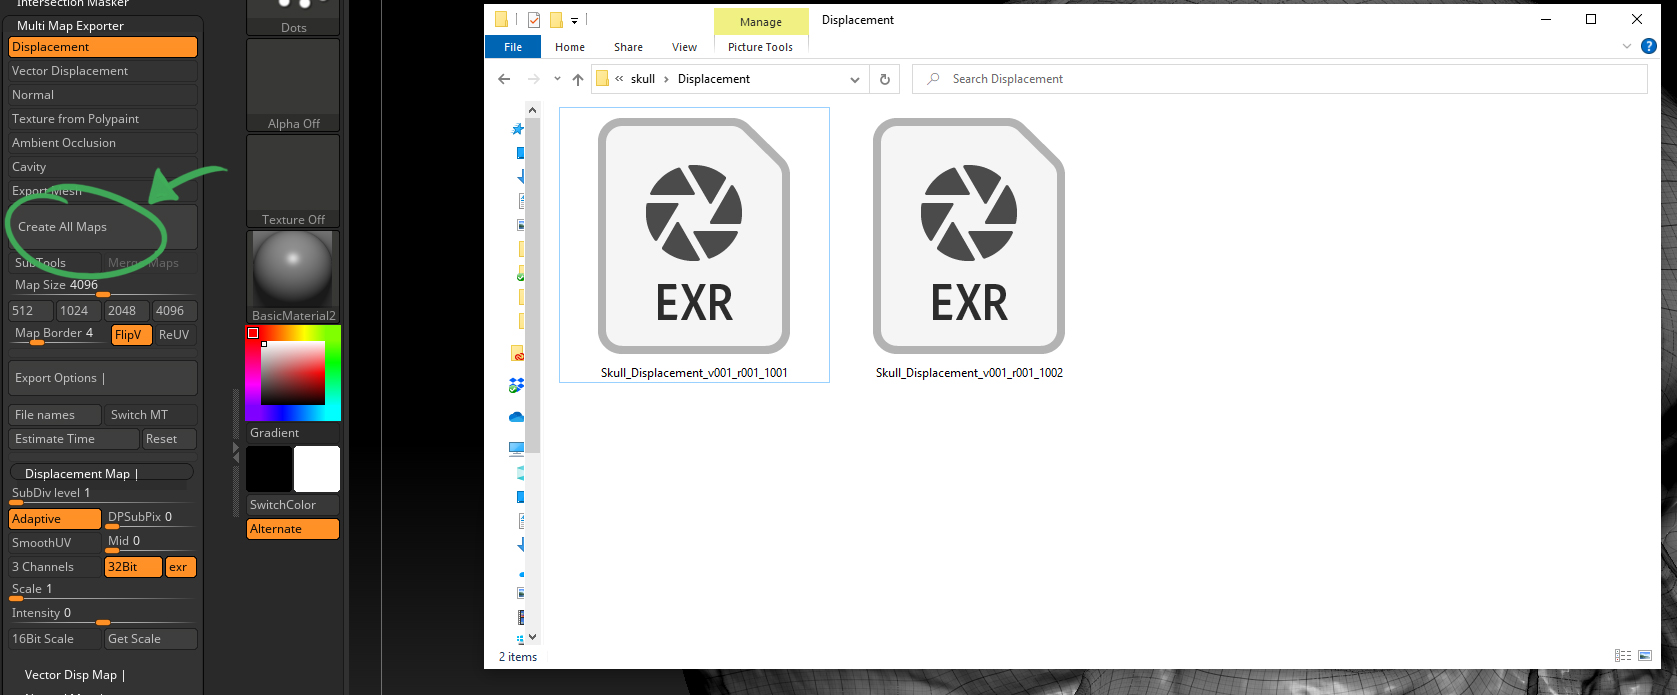Viewport: 1677px width, 695px height.
Task: Open Explorer Help question mark icon
Action: tap(1649, 46)
